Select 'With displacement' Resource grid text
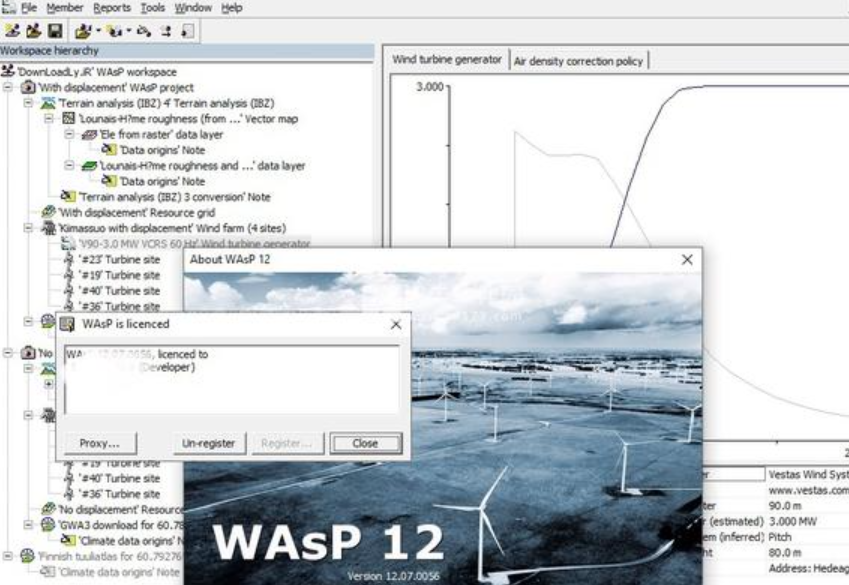This screenshot has height=585, width=849. 136,213
